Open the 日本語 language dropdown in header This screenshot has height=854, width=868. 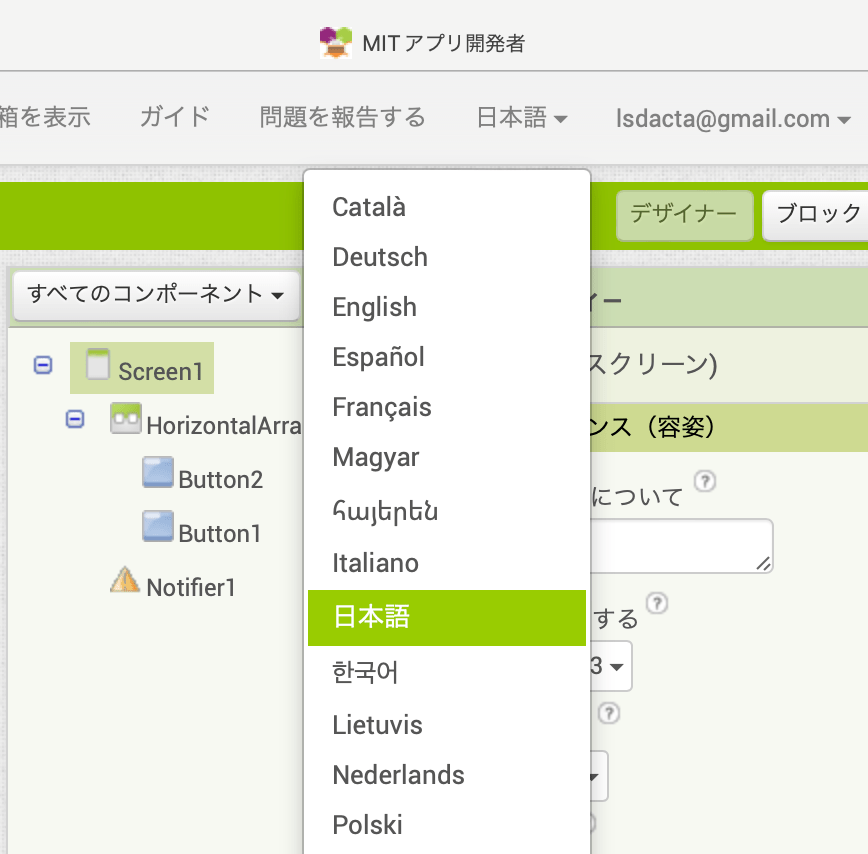[x=521, y=118]
